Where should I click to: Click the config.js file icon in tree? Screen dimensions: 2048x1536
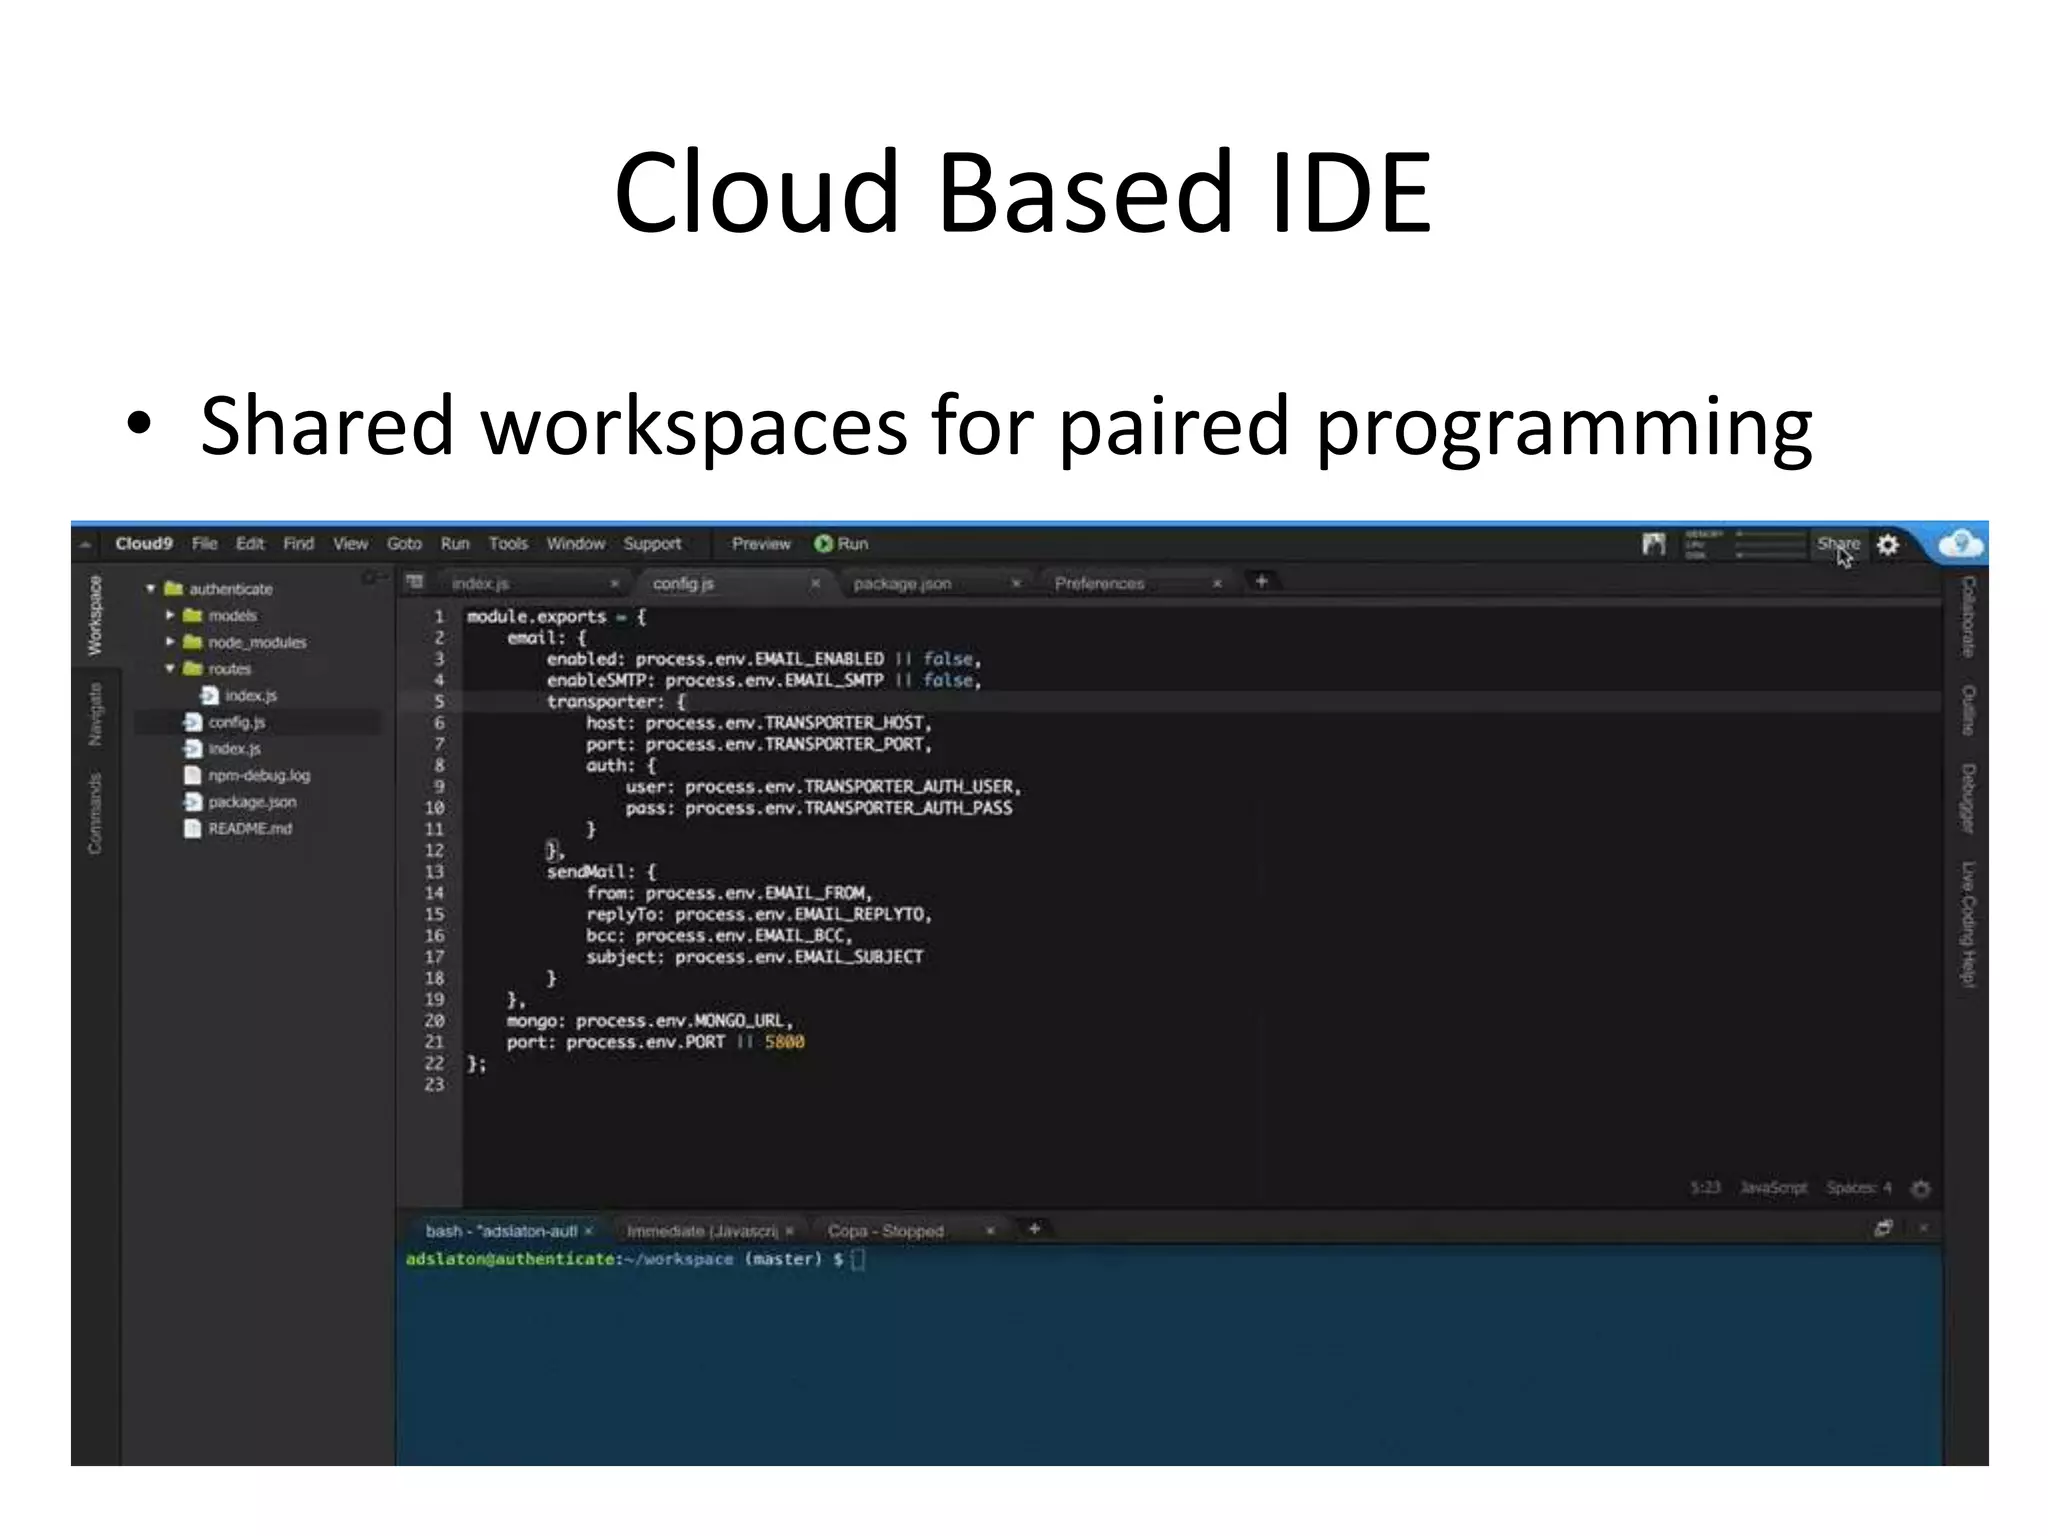point(193,722)
